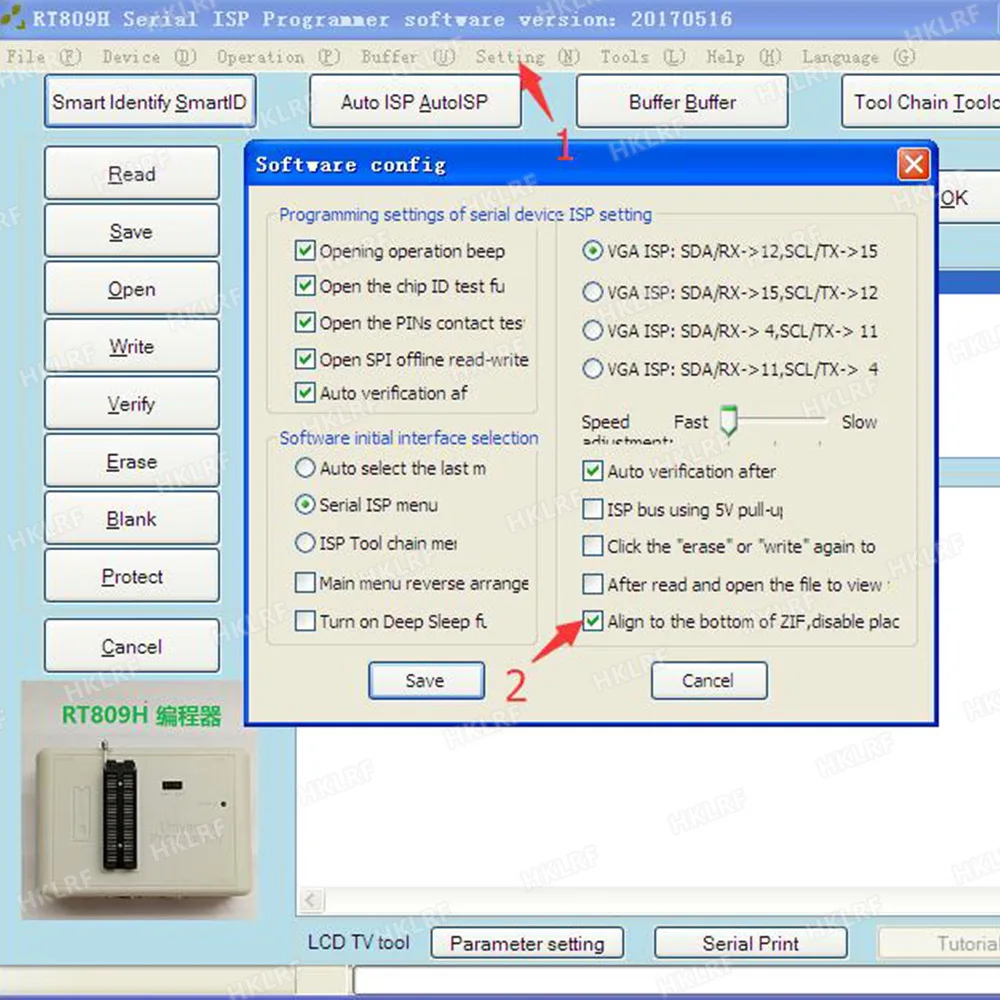Image resolution: width=1000 pixels, height=1000 pixels.
Task: Click Save in Software config dialog
Action: click(x=426, y=680)
